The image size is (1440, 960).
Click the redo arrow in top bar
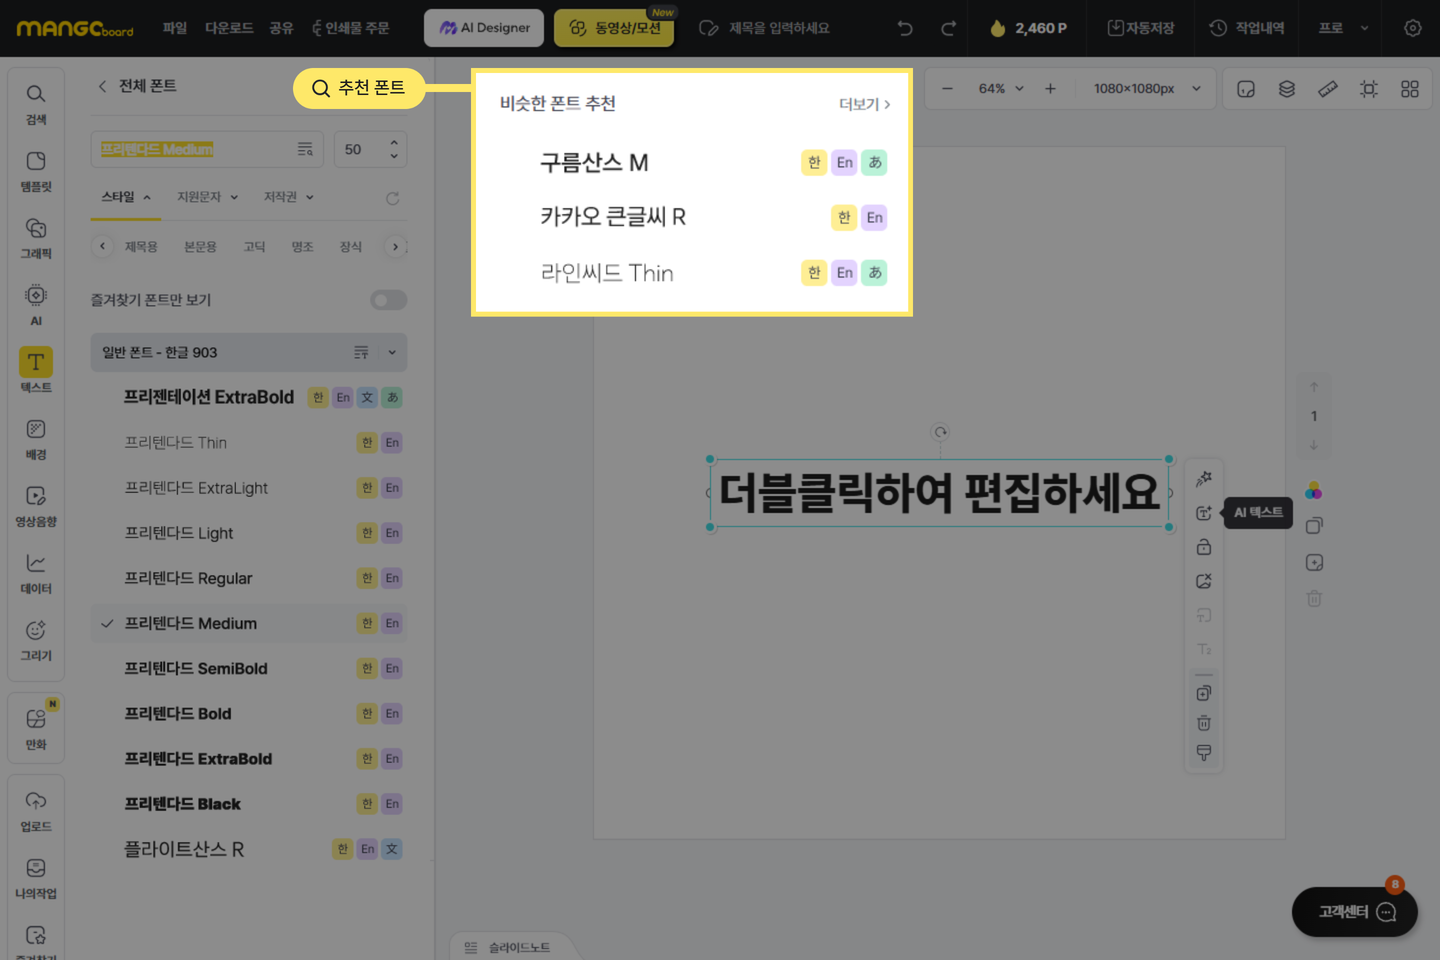(x=948, y=28)
